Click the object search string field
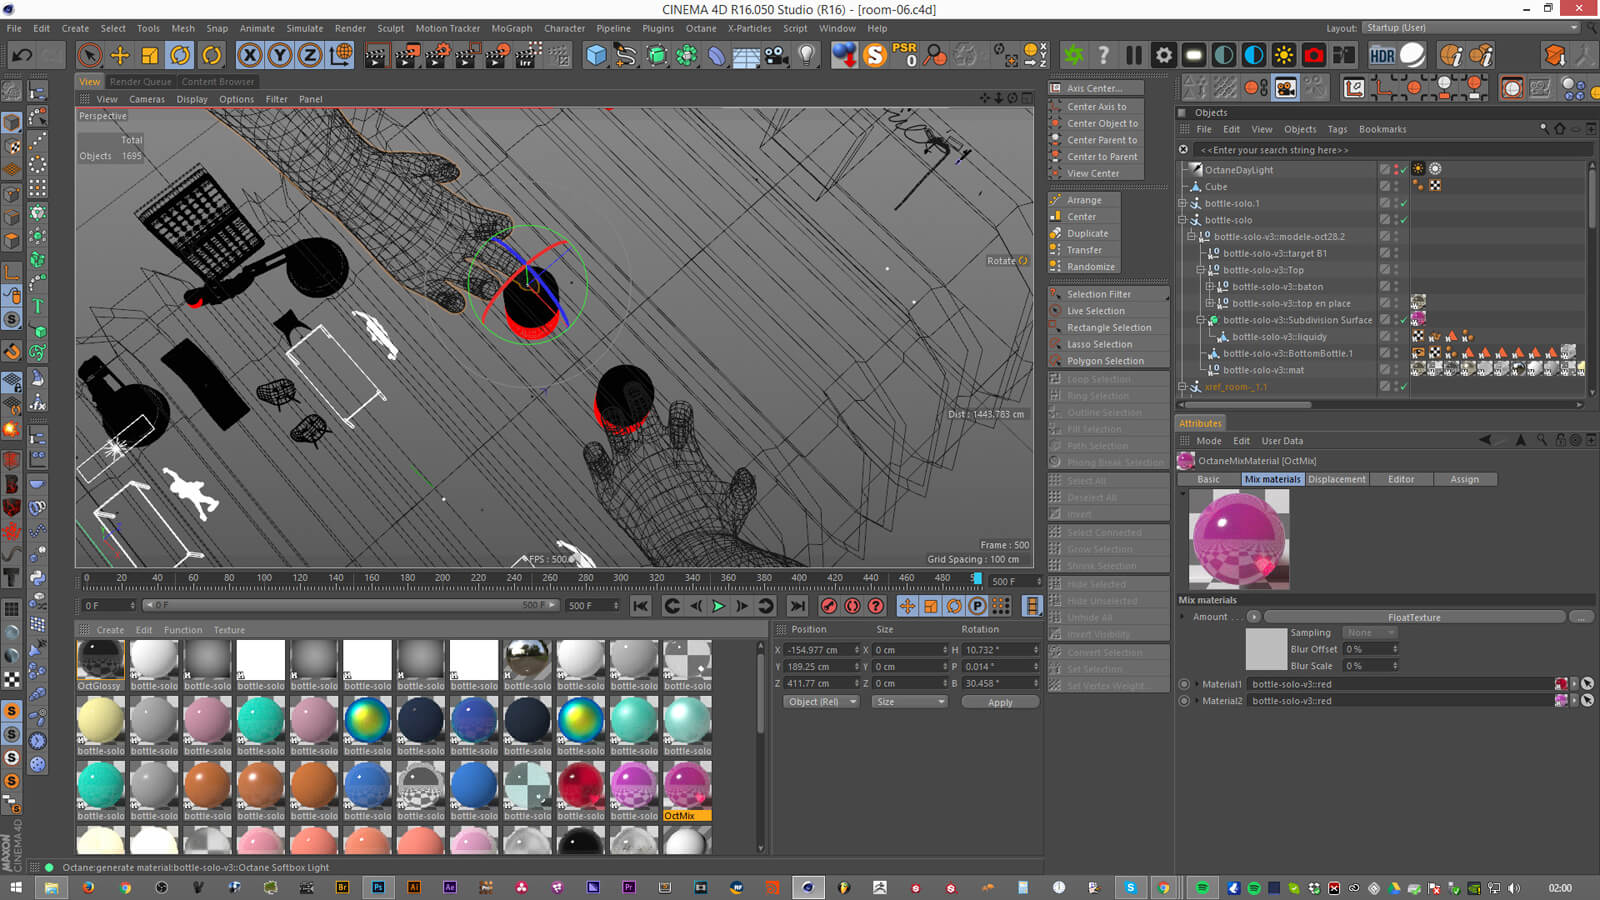 click(1393, 150)
